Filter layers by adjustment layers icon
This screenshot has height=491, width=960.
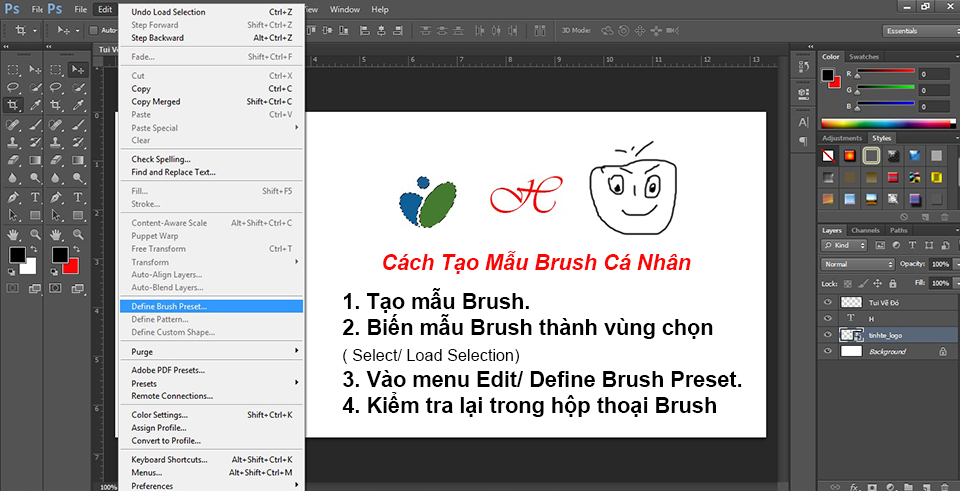(x=896, y=245)
